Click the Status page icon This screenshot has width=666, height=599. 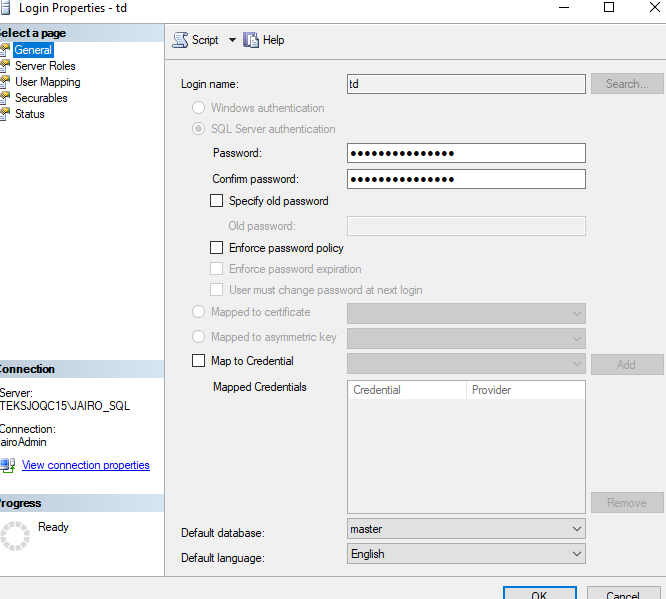[x=5, y=114]
